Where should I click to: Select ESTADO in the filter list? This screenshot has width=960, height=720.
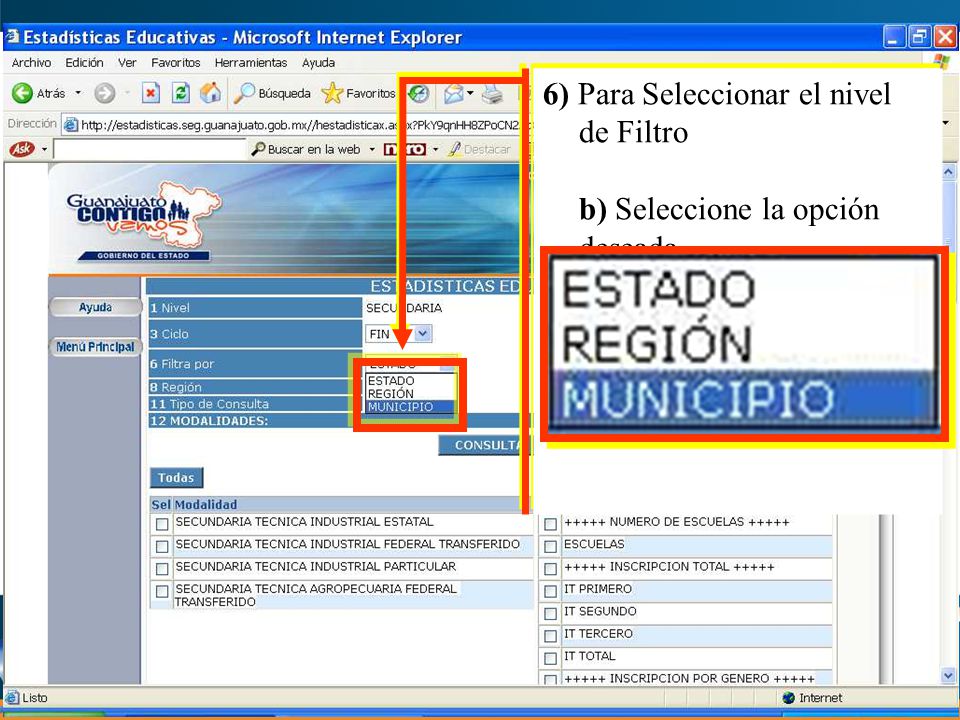pos(409,380)
